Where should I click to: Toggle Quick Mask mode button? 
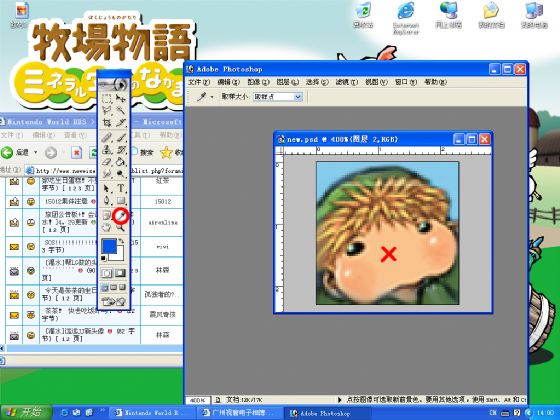(x=120, y=273)
